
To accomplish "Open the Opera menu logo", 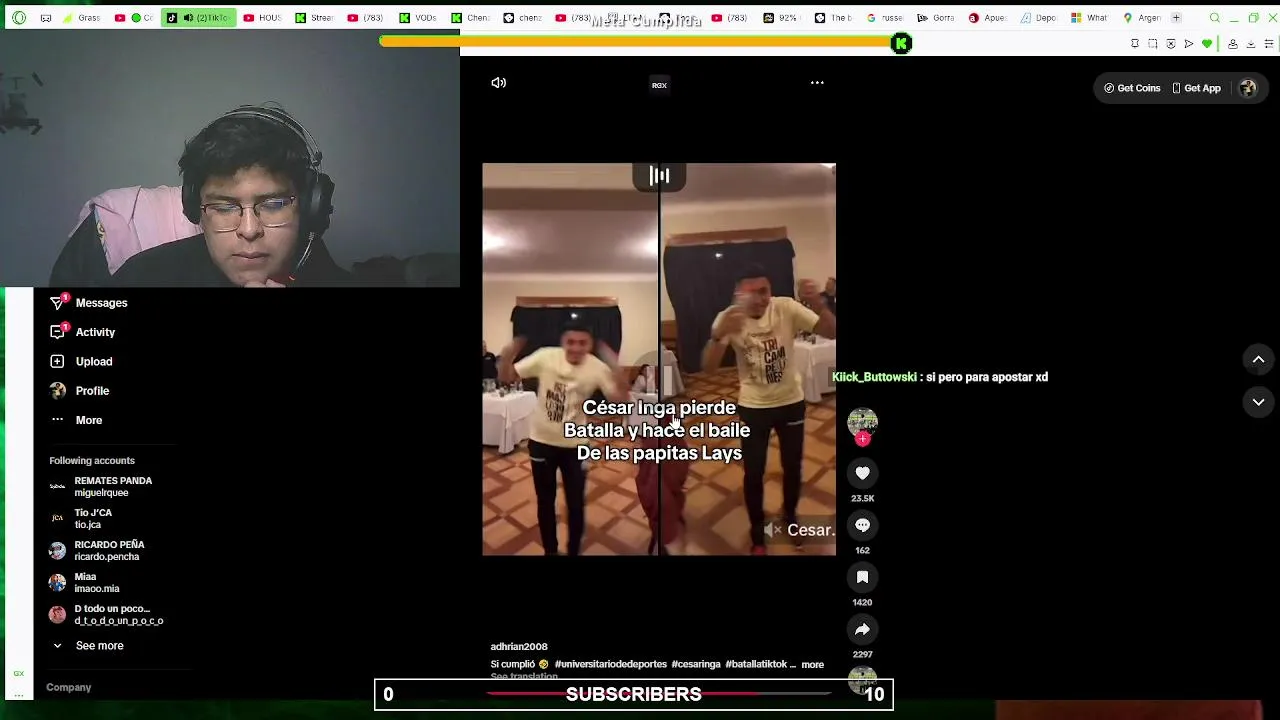I will click(19, 18).
